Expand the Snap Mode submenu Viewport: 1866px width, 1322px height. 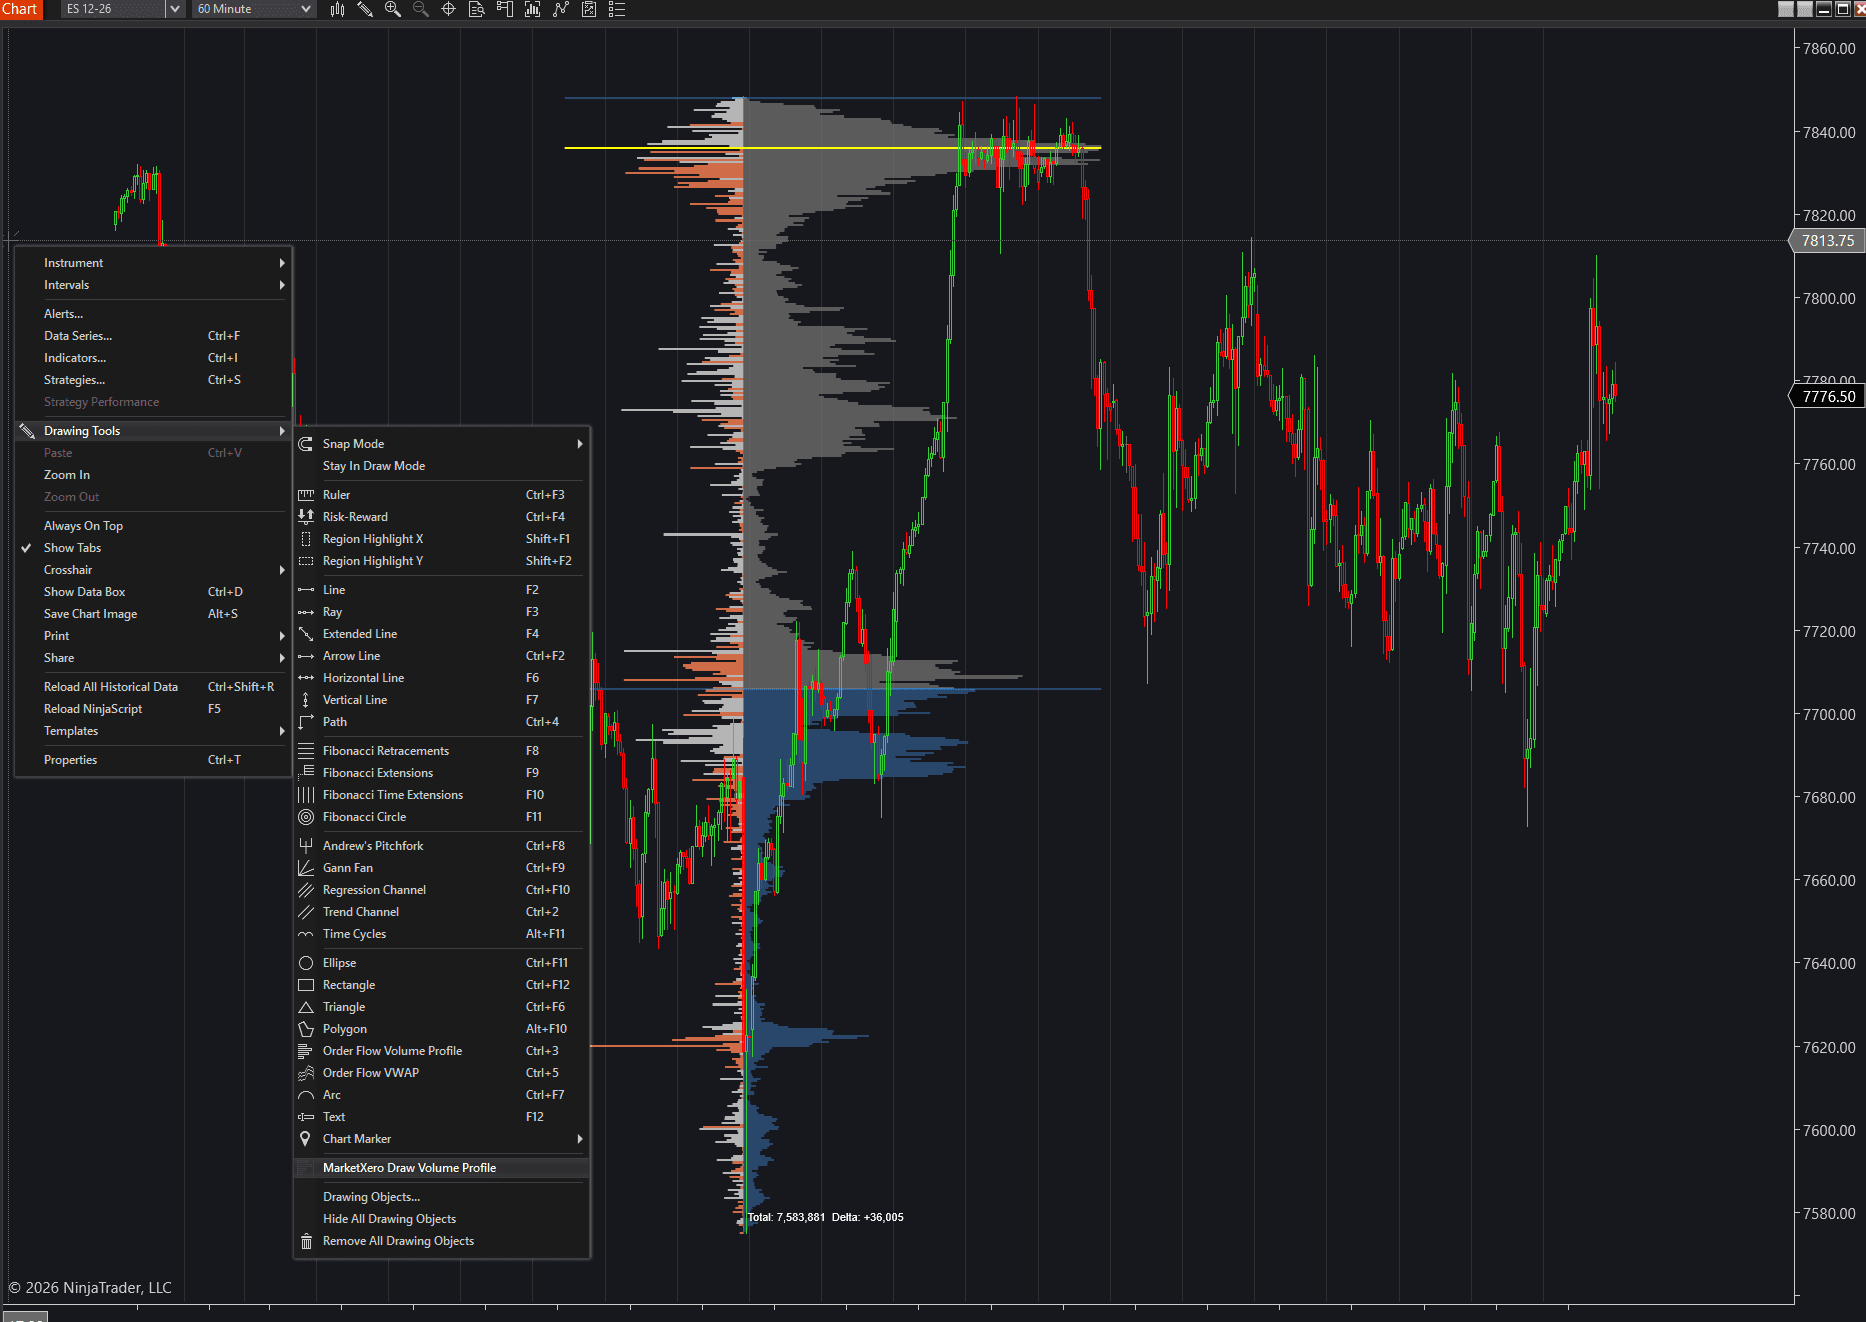[x=441, y=444]
